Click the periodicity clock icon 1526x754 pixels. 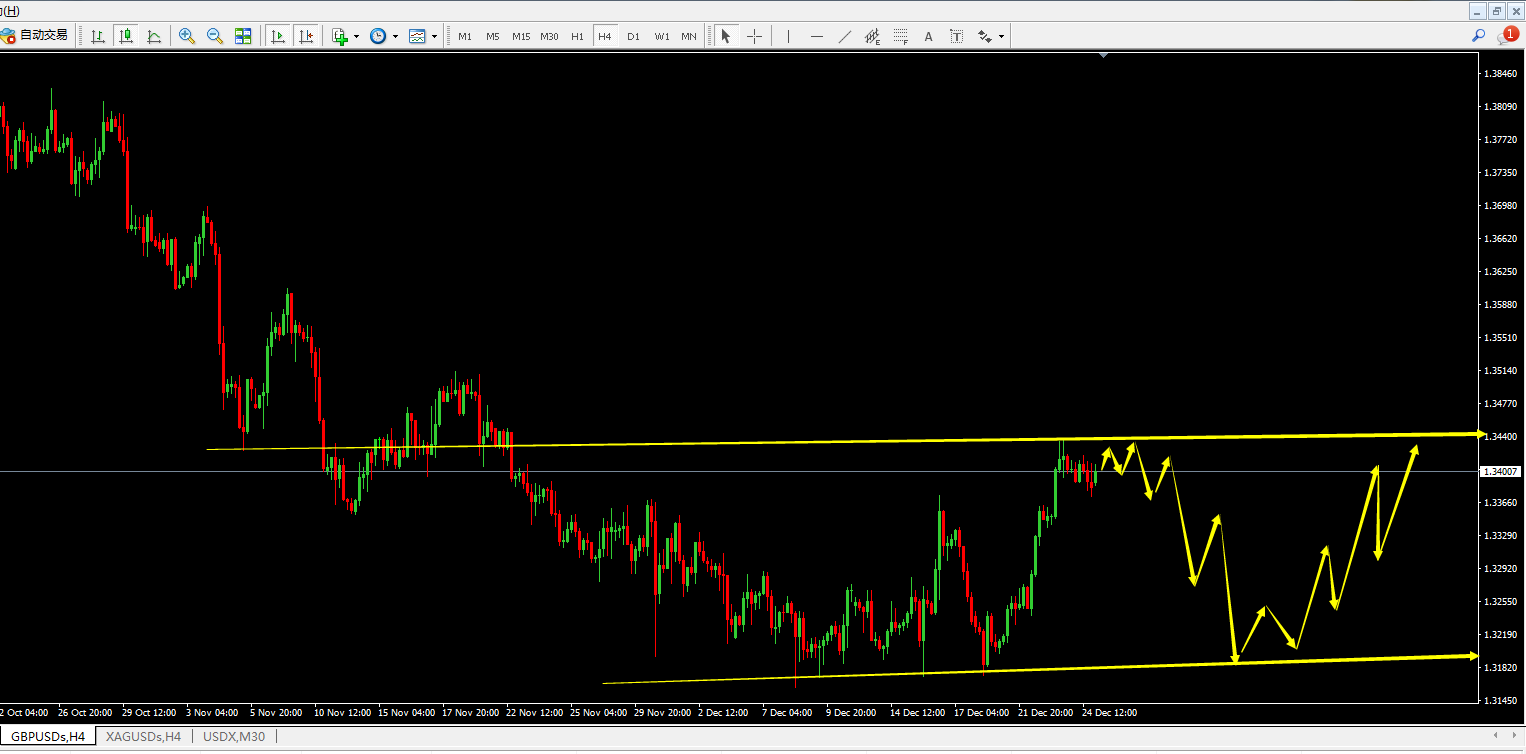click(378, 36)
